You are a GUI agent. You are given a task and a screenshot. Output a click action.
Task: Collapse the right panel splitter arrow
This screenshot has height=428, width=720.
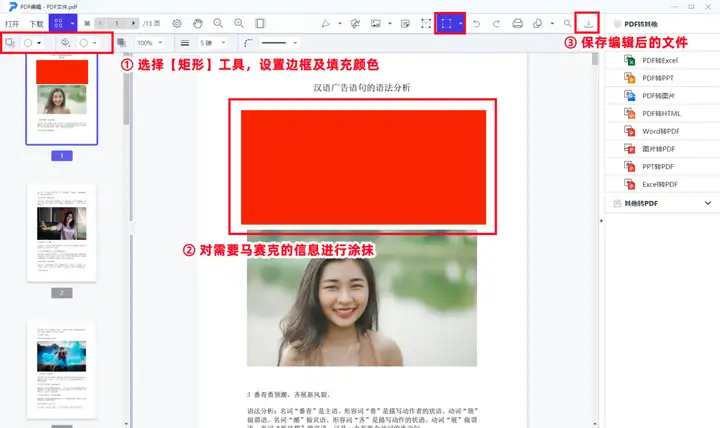pyautogui.click(x=601, y=221)
